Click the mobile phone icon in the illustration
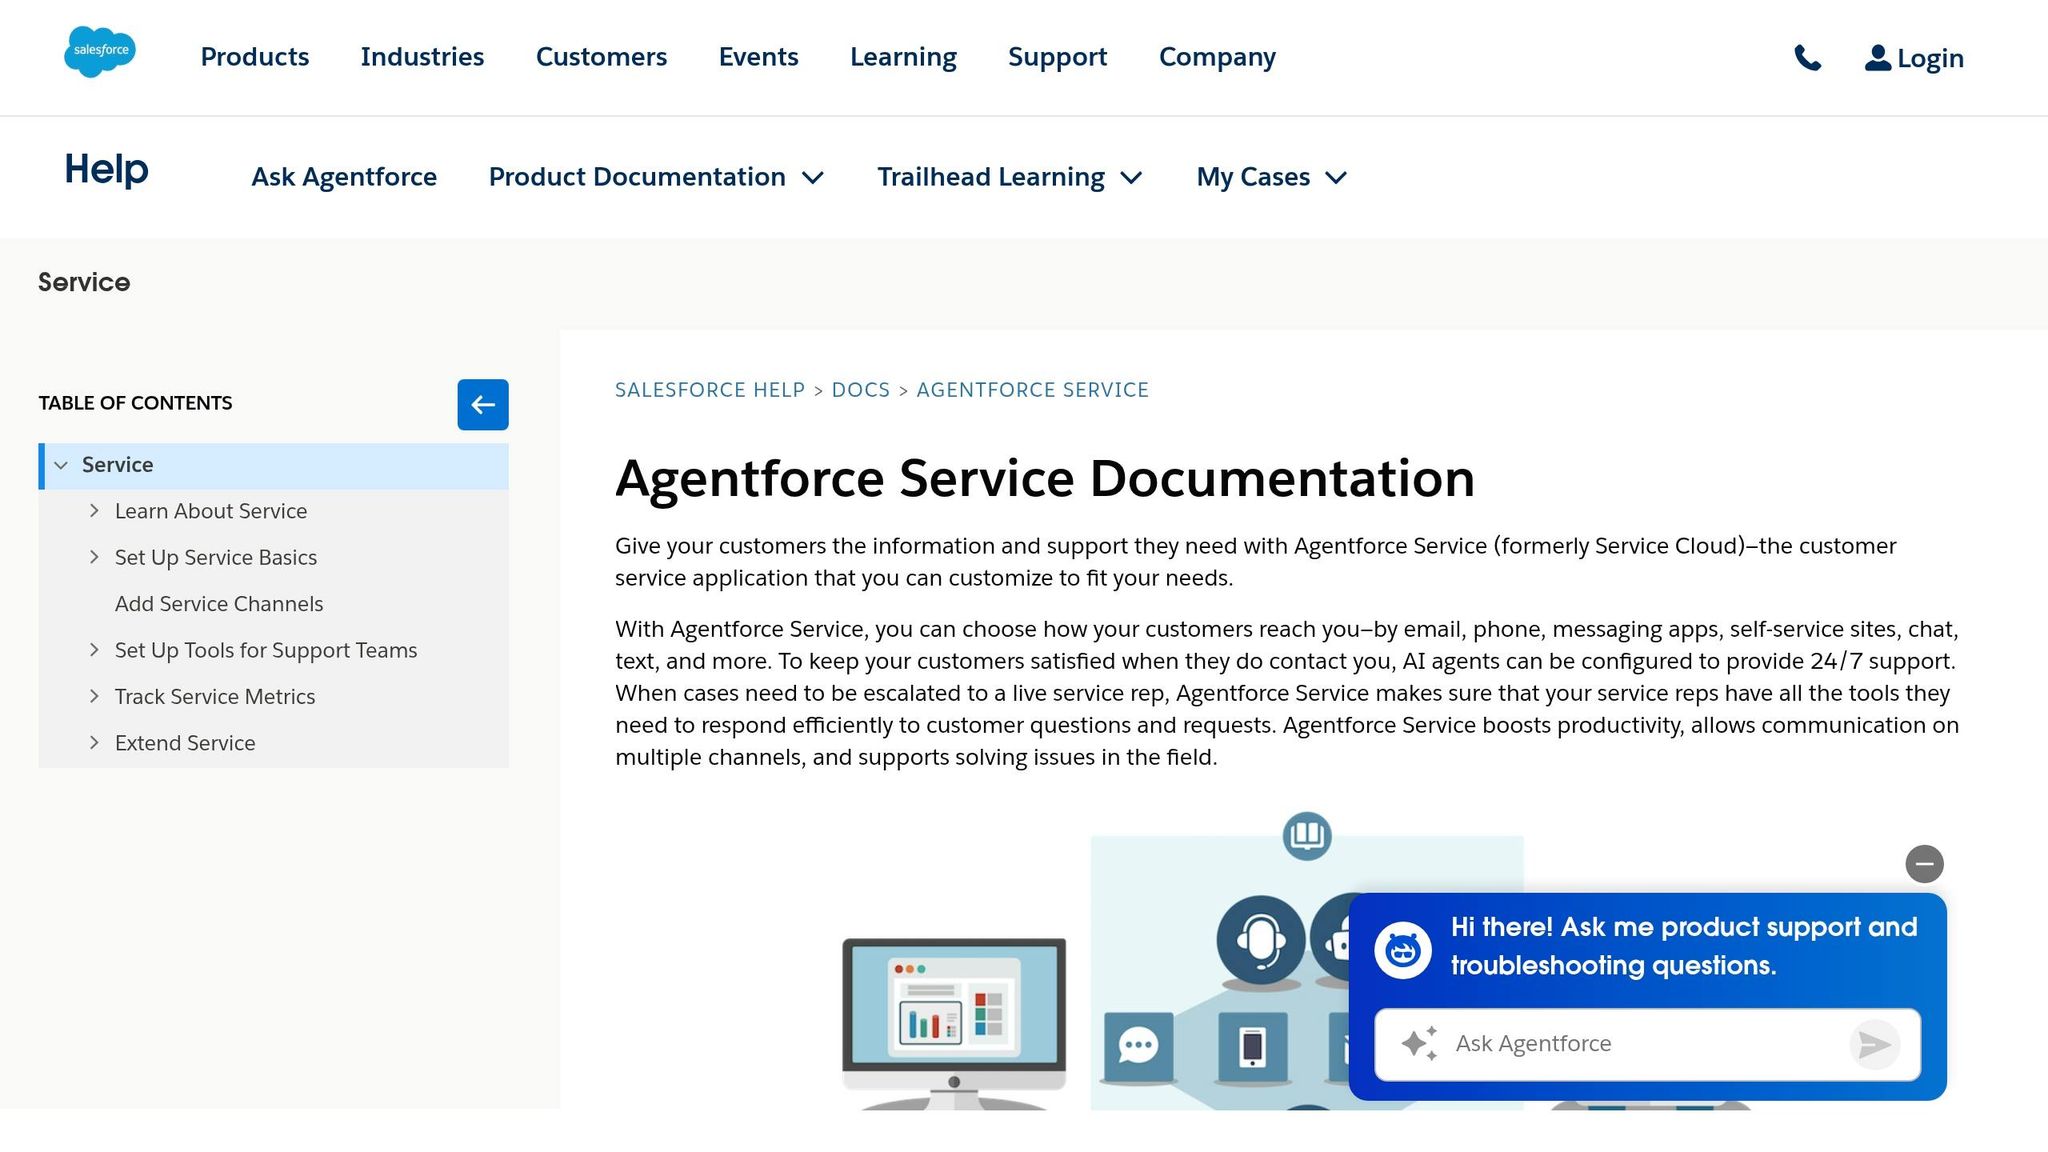The height and width of the screenshot is (1152, 2048). pyautogui.click(x=1252, y=1047)
